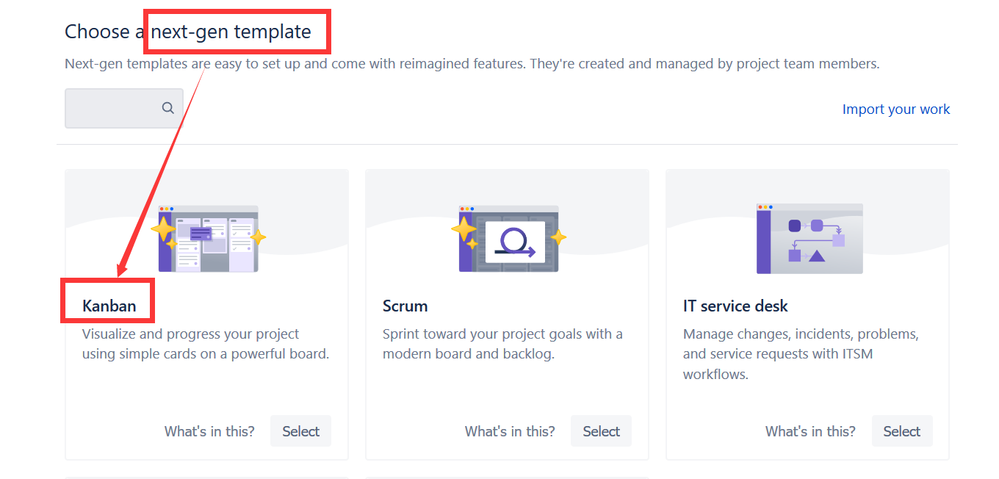Click the ITSM workflows description text
This screenshot has width=999, height=479.
(x=801, y=354)
